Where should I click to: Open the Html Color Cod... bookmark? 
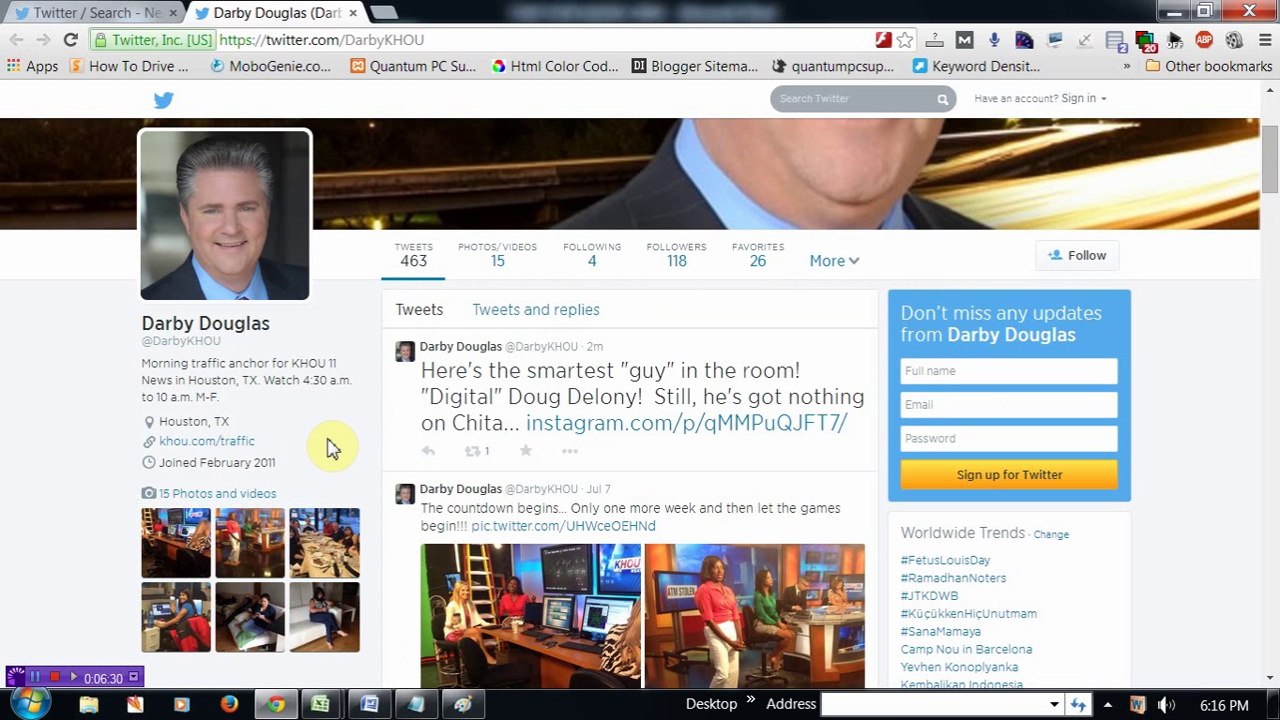555,66
